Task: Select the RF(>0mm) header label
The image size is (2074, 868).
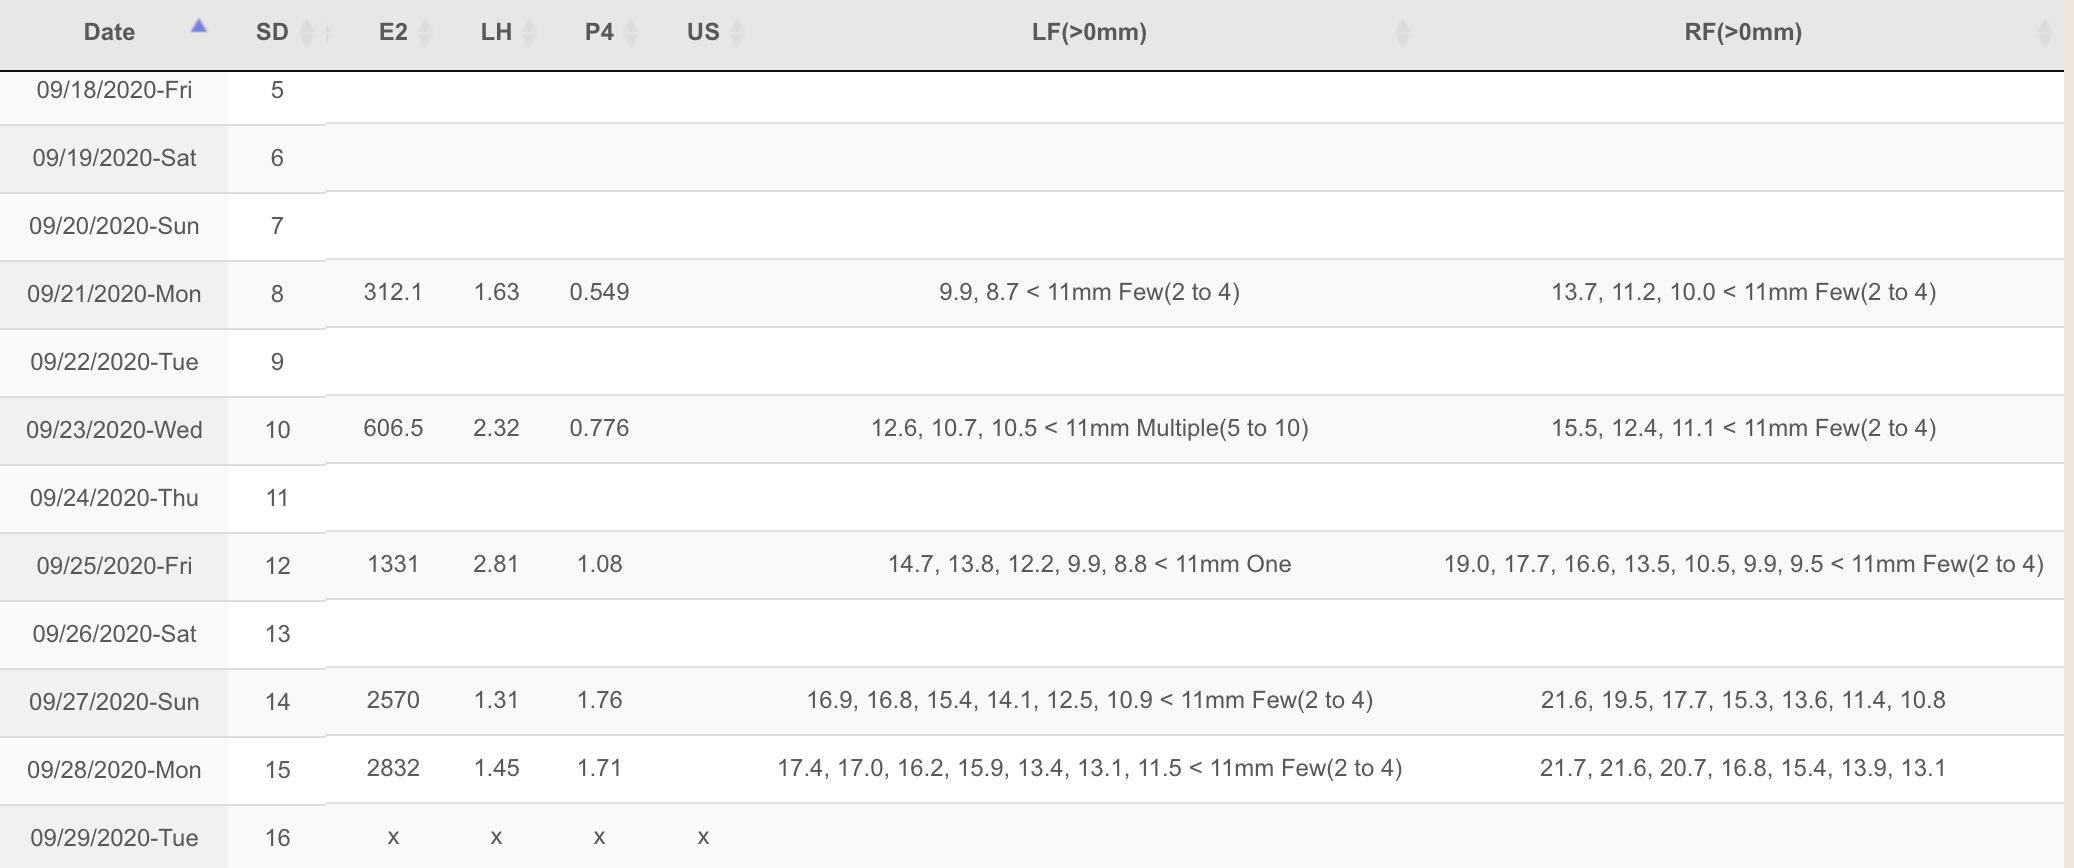Action: (1743, 32)
